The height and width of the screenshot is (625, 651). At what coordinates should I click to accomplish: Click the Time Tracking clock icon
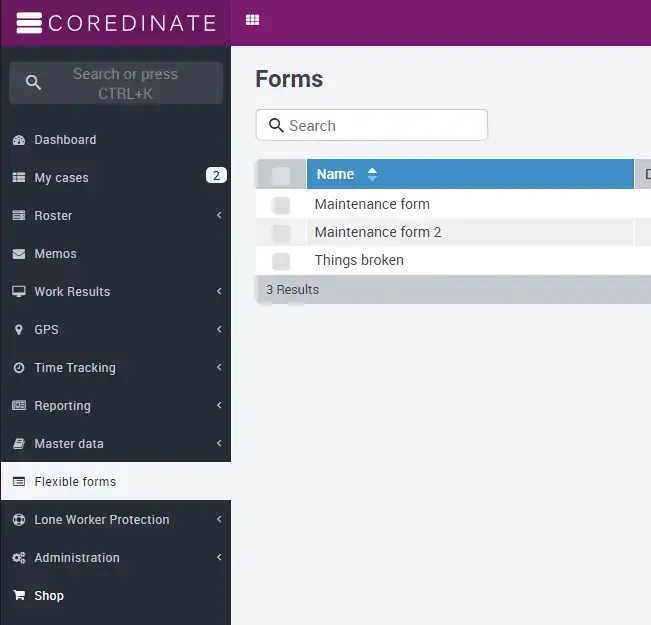(x=19, y=368)
